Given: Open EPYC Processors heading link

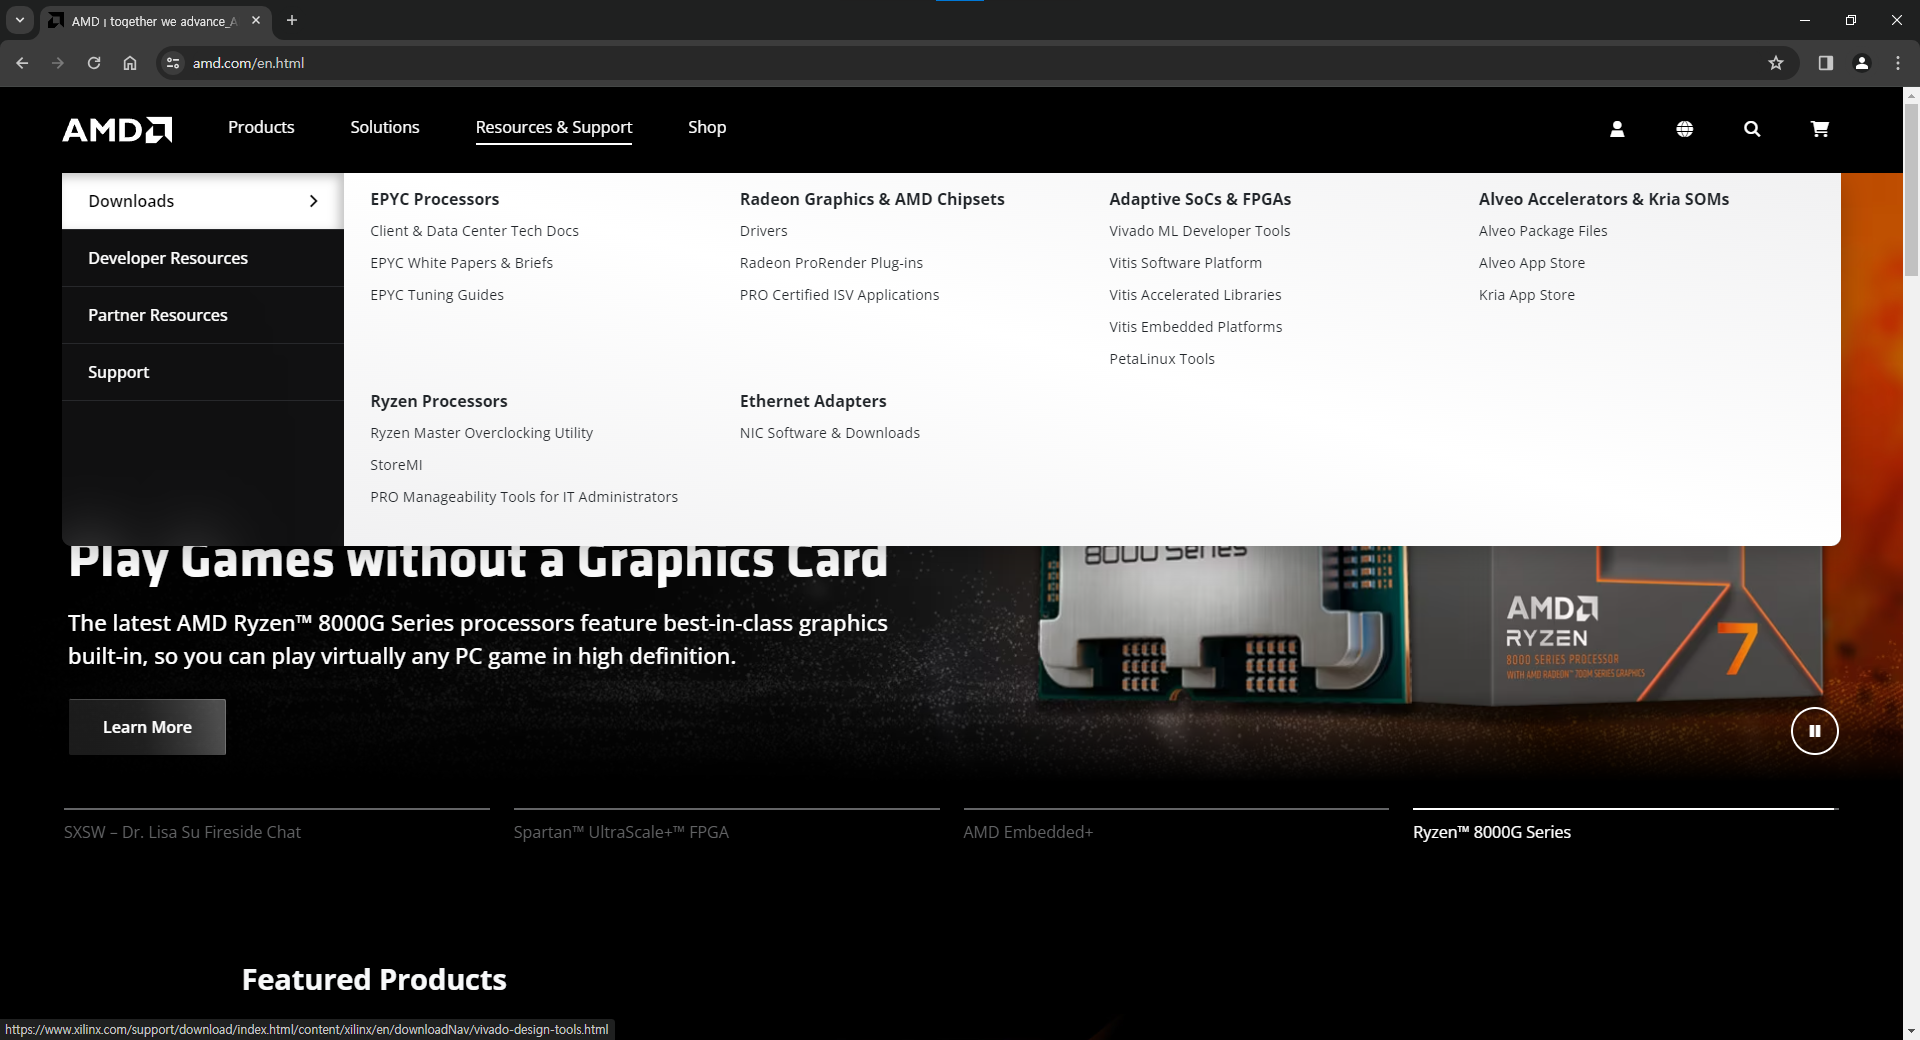Looking at the screenshot, I should click(434, 199).
